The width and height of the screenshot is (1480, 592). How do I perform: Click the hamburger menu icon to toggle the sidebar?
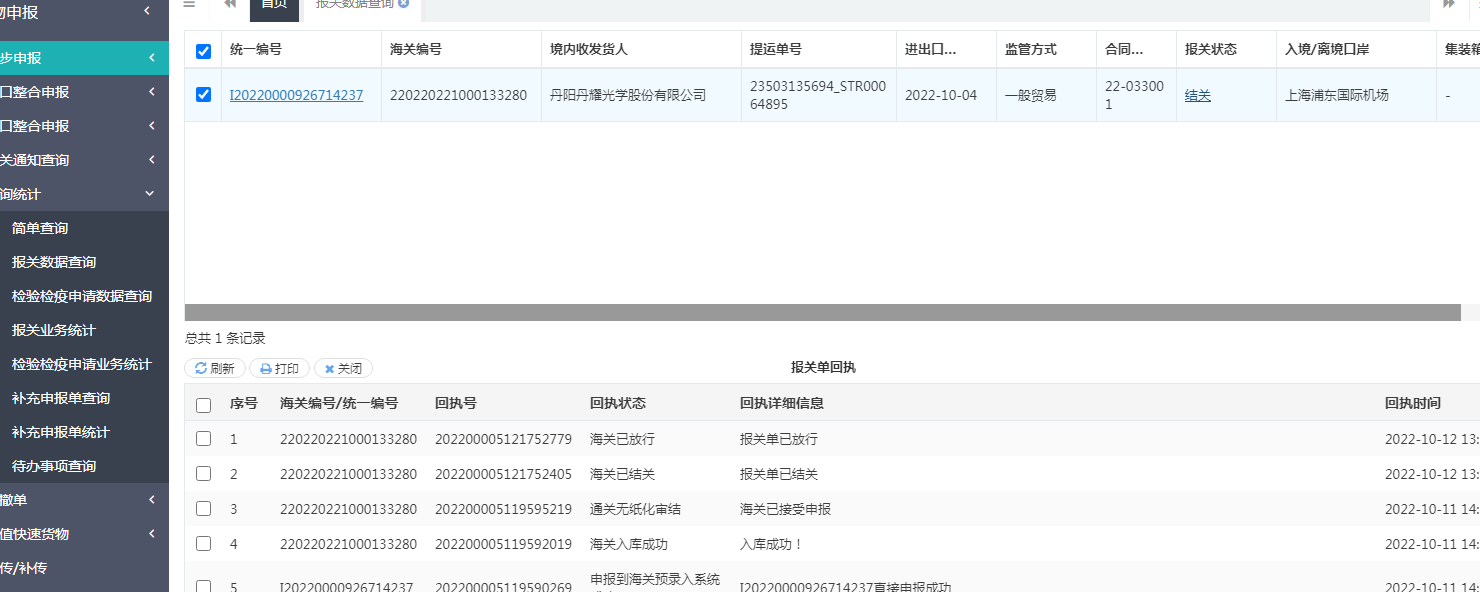189,4
